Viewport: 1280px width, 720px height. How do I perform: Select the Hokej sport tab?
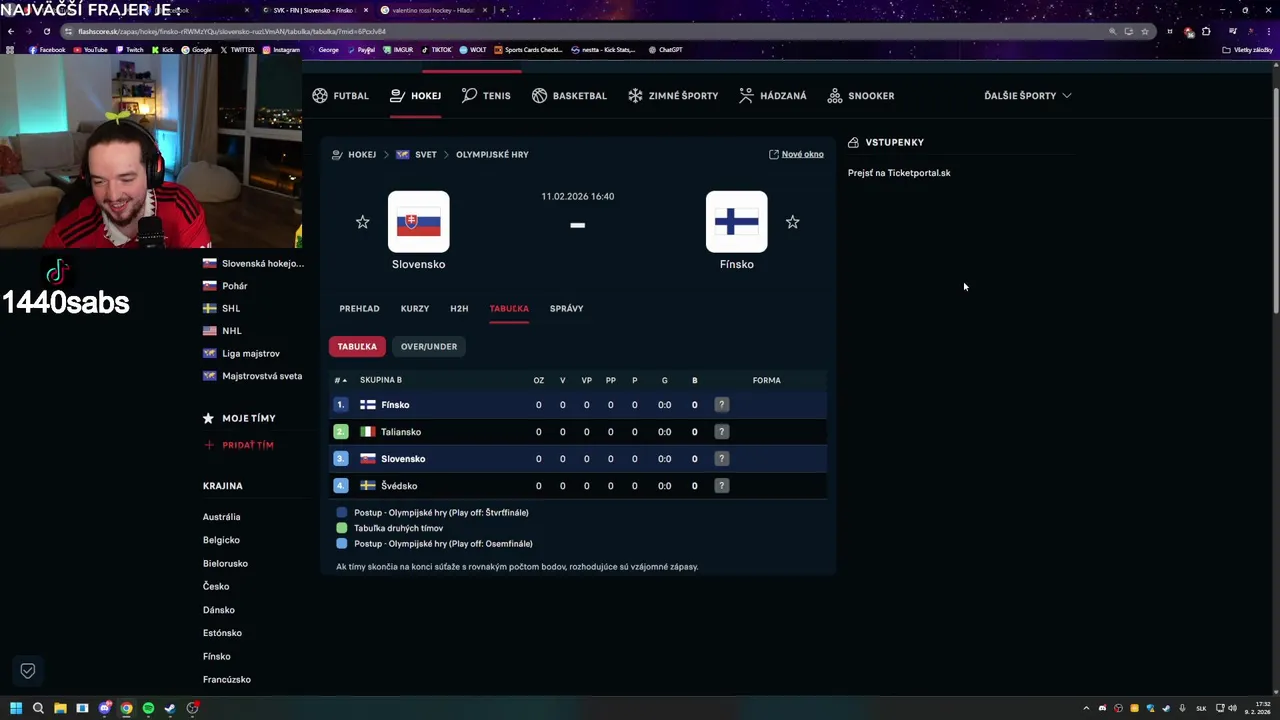pos(415,96)
